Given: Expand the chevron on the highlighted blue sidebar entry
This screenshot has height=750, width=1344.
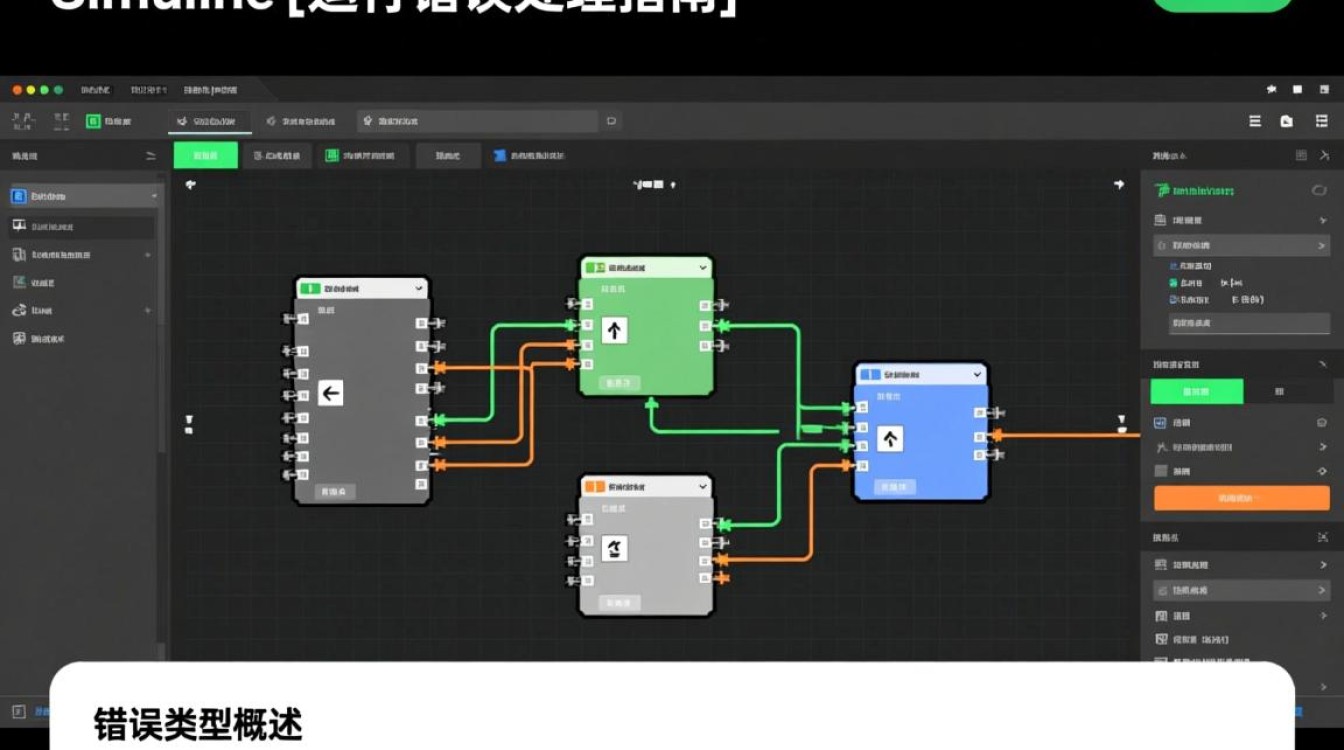Looking at the screenshot, I should point(152,195).
